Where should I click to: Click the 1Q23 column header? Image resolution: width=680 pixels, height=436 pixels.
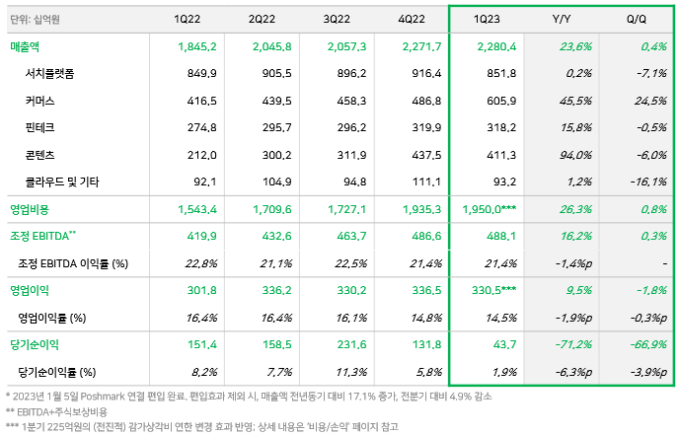(x=501, y=19)
